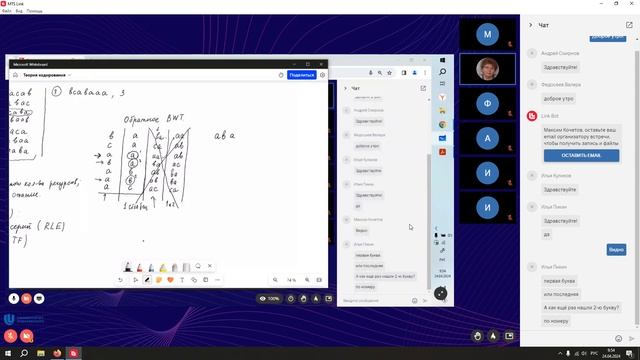Click the undo arrow in Whiteboard toolbar
The height and width of the screenshot is (360, 640).
click(x=120, y=280)
